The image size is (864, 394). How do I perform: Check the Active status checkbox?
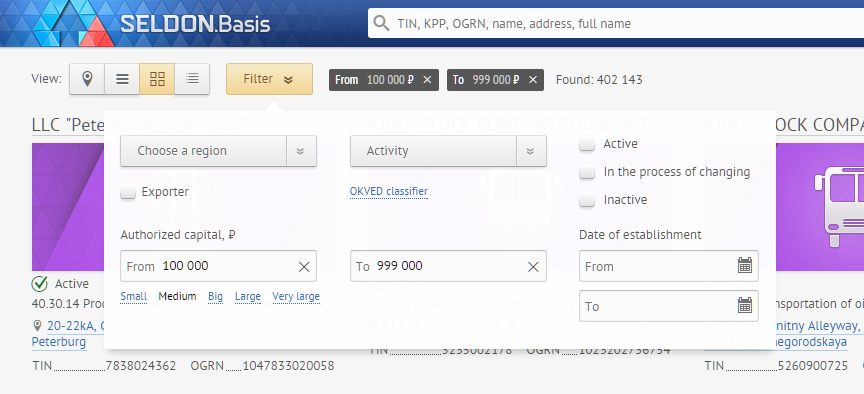[587, 144]
